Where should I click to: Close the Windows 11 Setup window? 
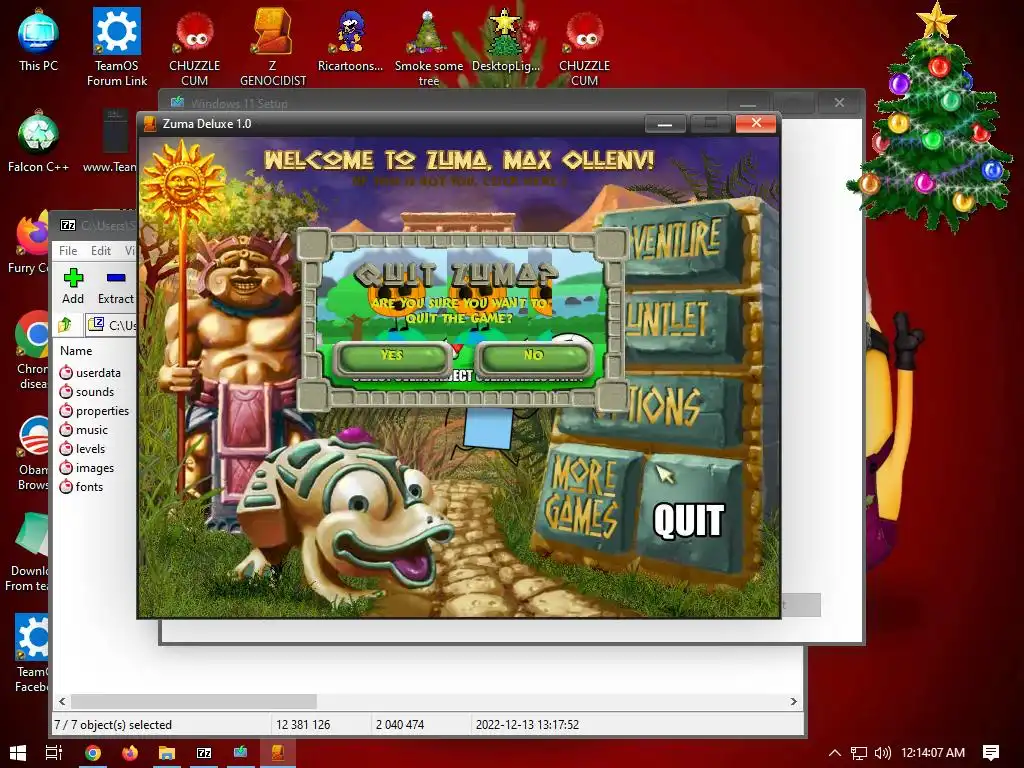click(839, 103)
